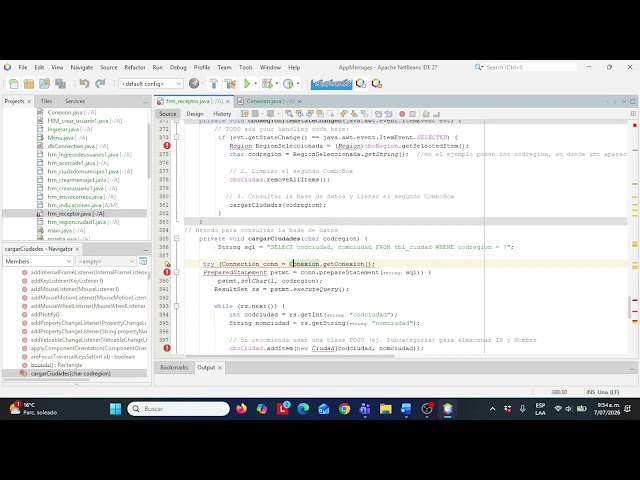640x480 pixels.
Task: Open the empty filter dropdown in the Navigator
Action: 106,261
